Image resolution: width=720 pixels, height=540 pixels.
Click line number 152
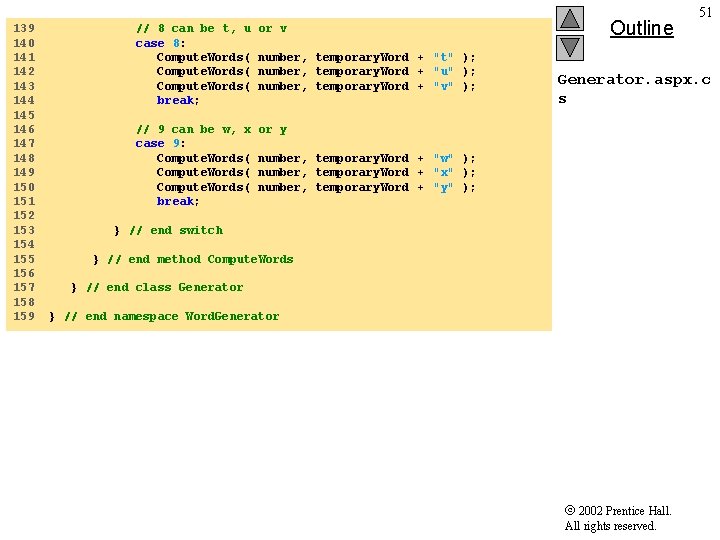[24, 215]
